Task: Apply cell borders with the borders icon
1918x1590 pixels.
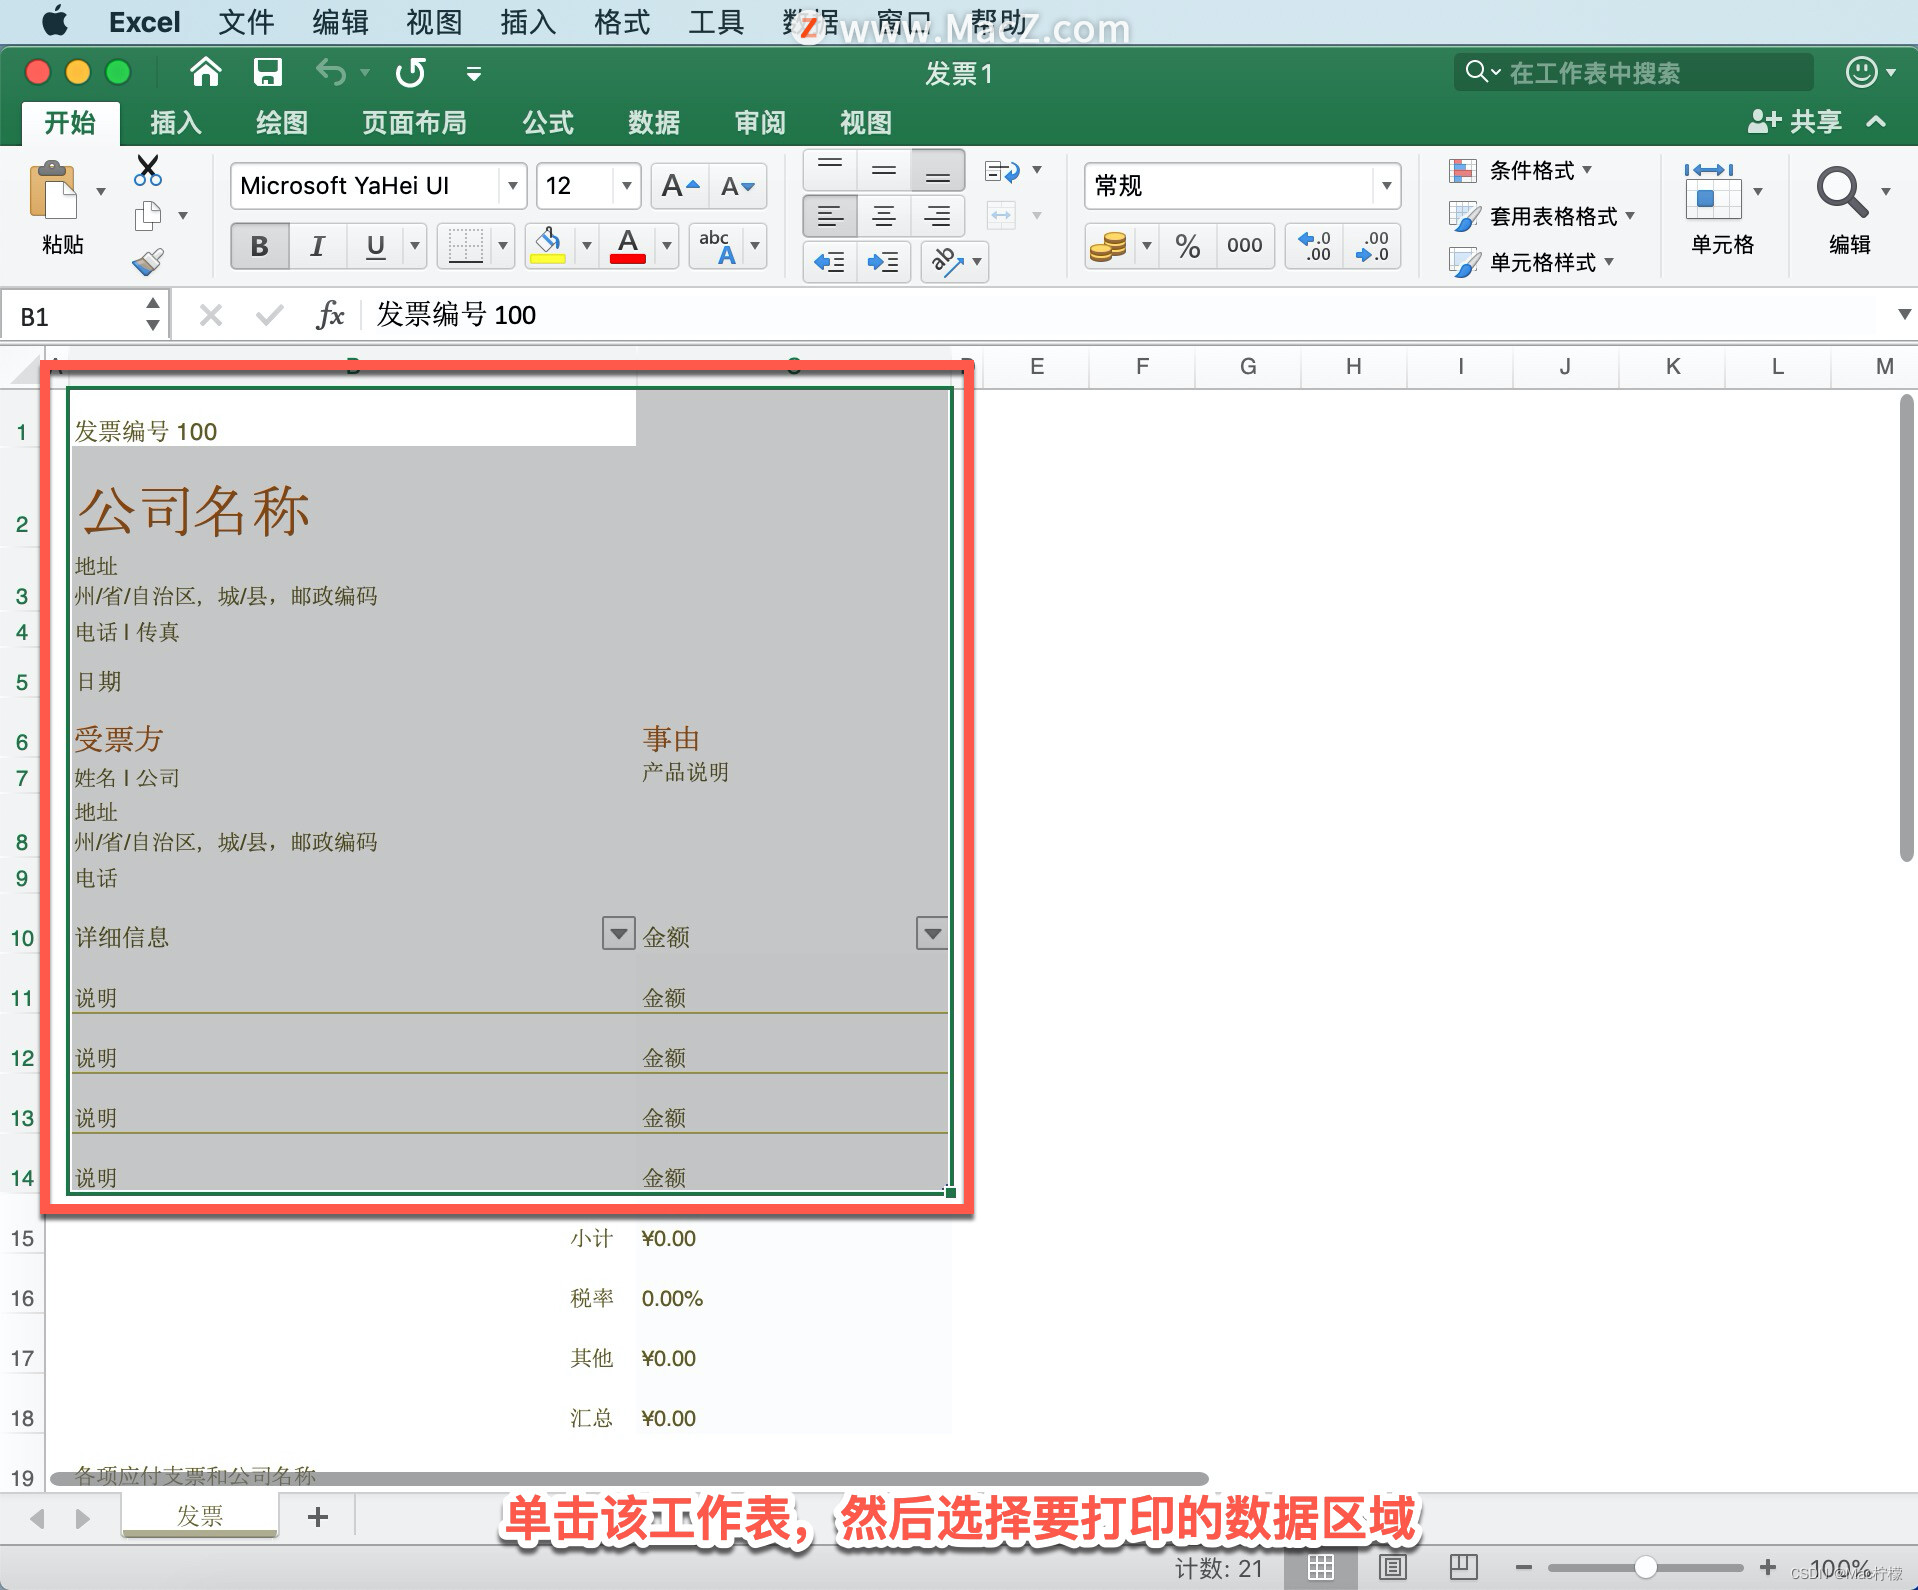Action: 465,246
